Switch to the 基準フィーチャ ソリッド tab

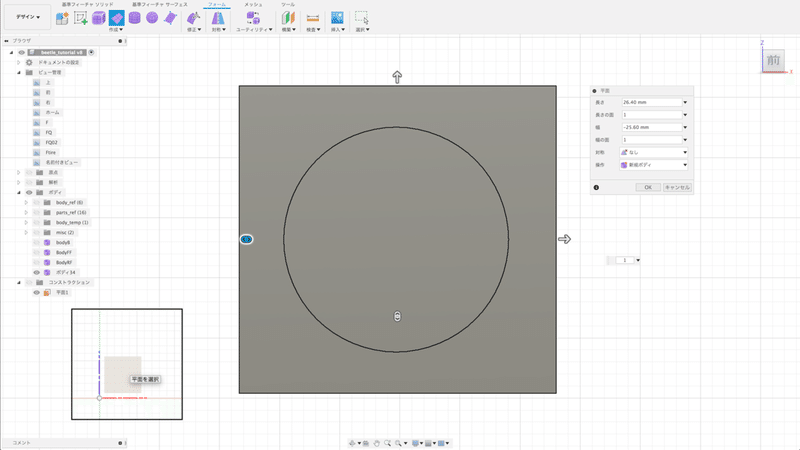[88, 5]
